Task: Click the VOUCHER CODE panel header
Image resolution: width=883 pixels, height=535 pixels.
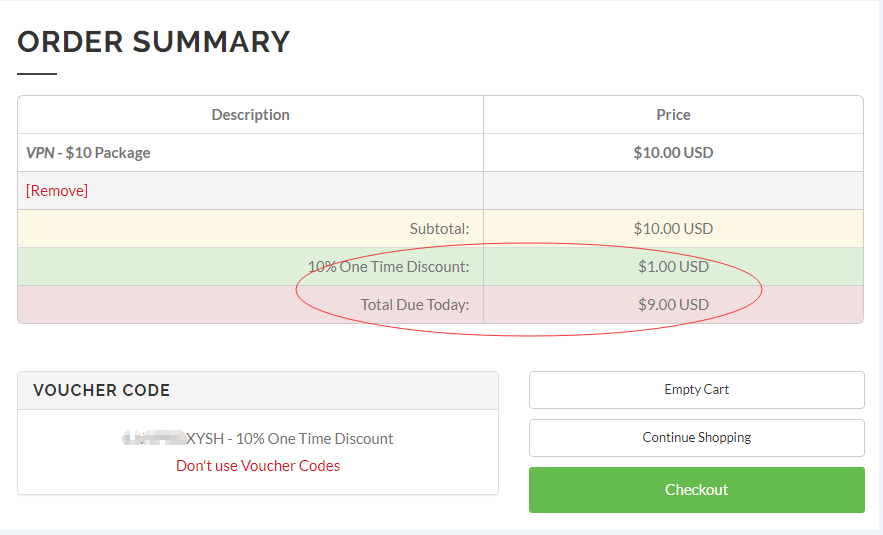Action: coord(258,390)
